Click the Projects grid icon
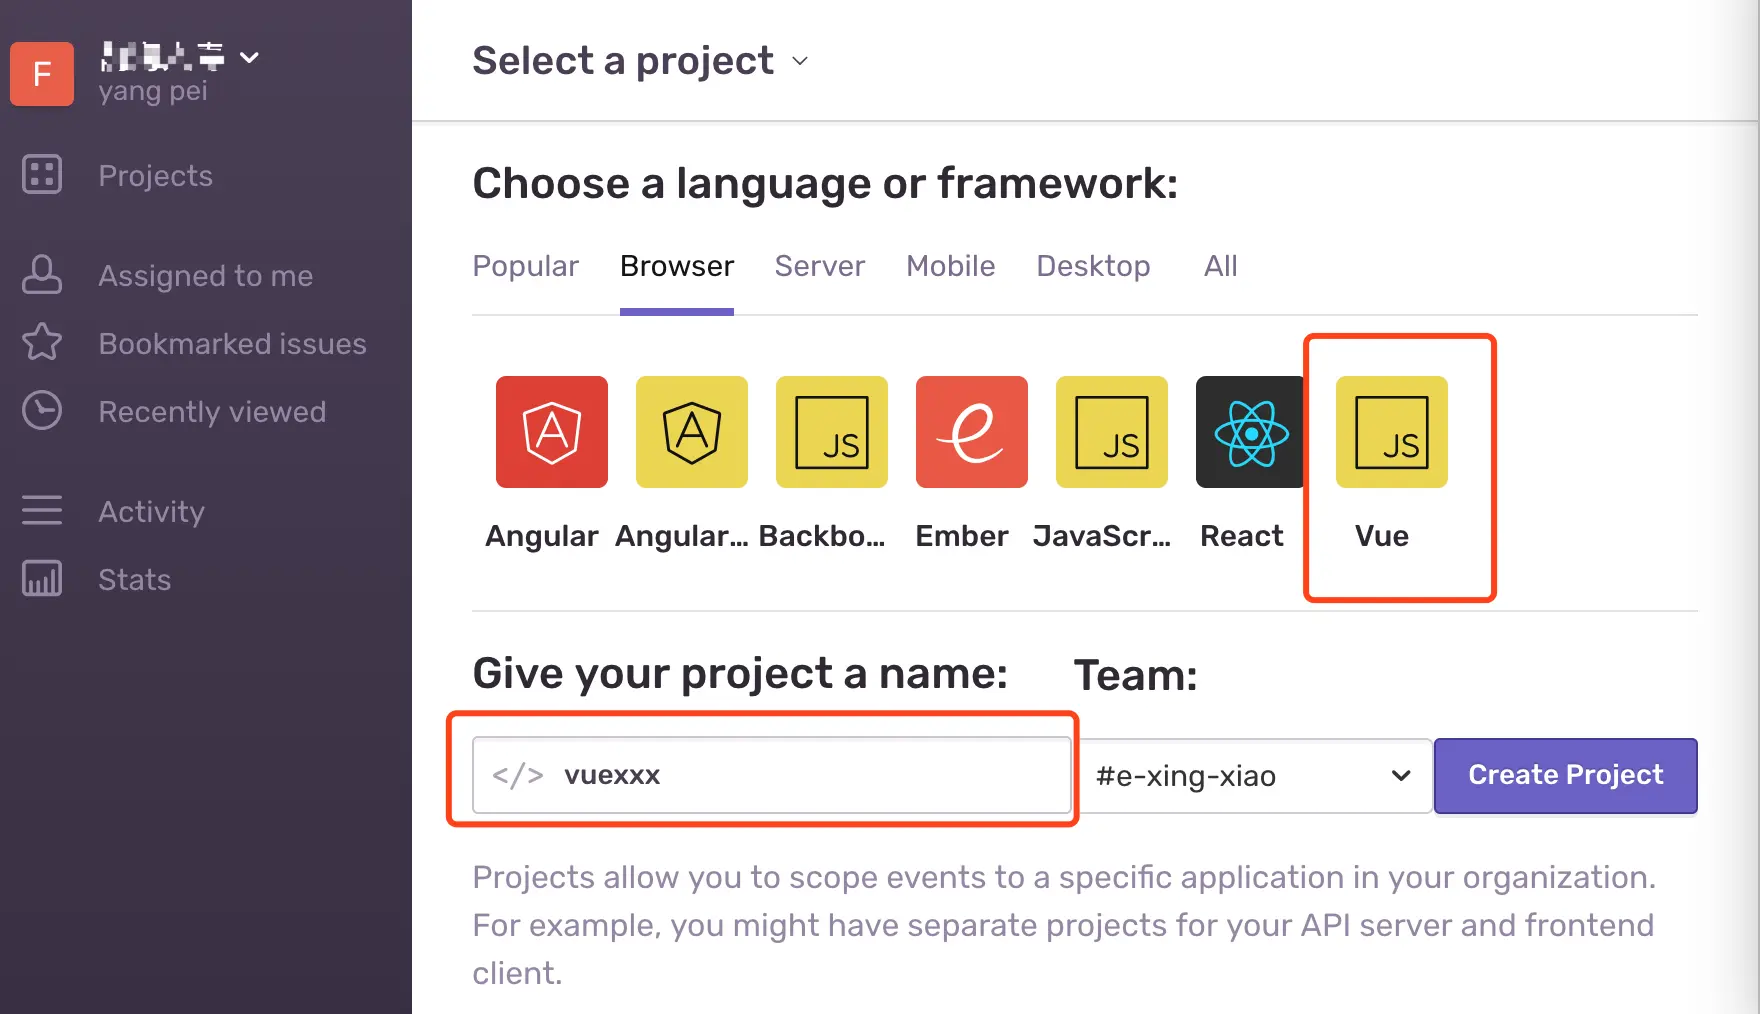This screenshot has width=1760, height=1014. tap(42, 175)
